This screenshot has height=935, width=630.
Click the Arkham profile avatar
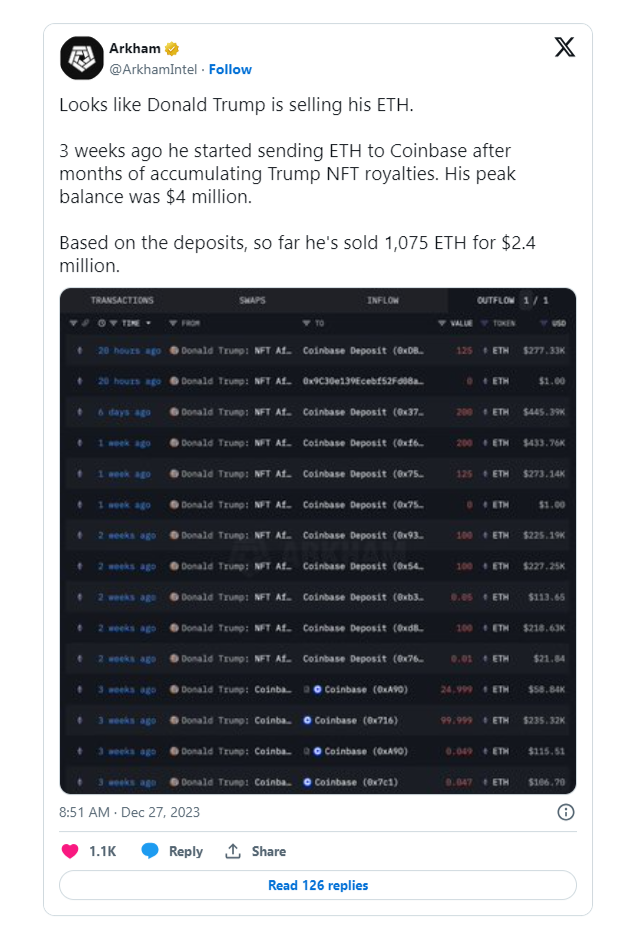coord(82,59)
